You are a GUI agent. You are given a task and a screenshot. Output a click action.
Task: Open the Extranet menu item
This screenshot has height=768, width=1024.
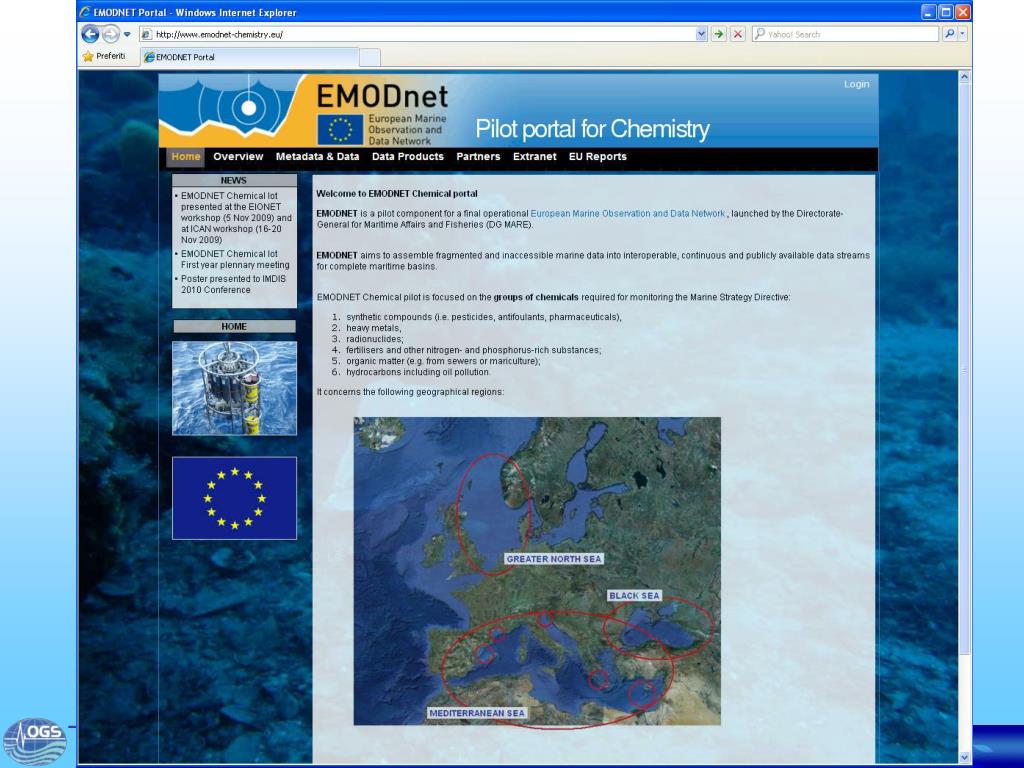point(535,157)
